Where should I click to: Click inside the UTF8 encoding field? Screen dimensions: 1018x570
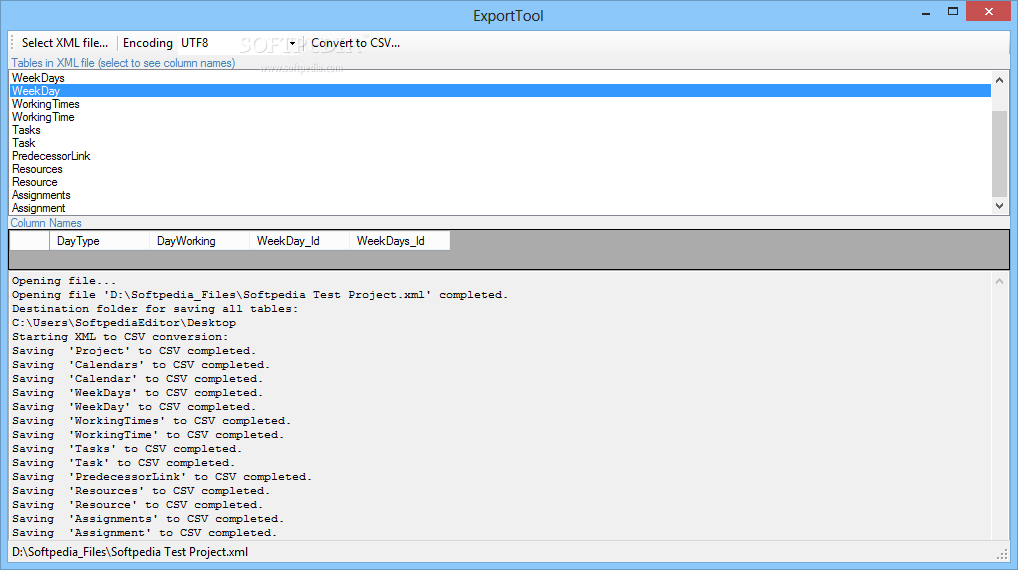coord(232,43)
